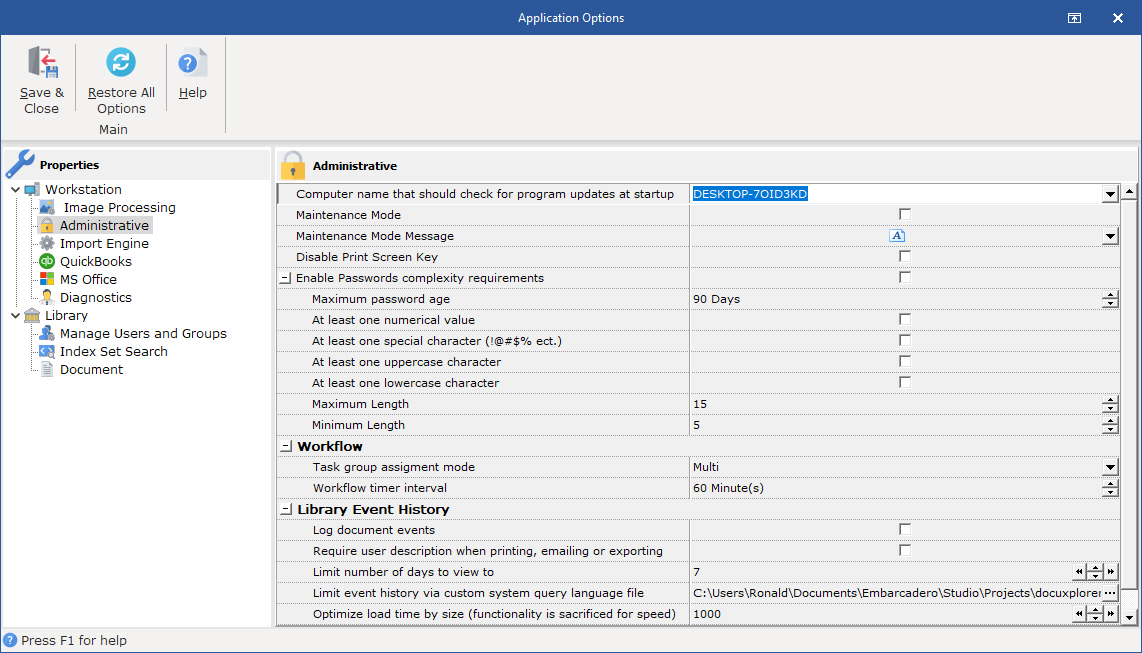1142x653 pixels.
Task: Click the query language file path field
Action: point(897,593)
